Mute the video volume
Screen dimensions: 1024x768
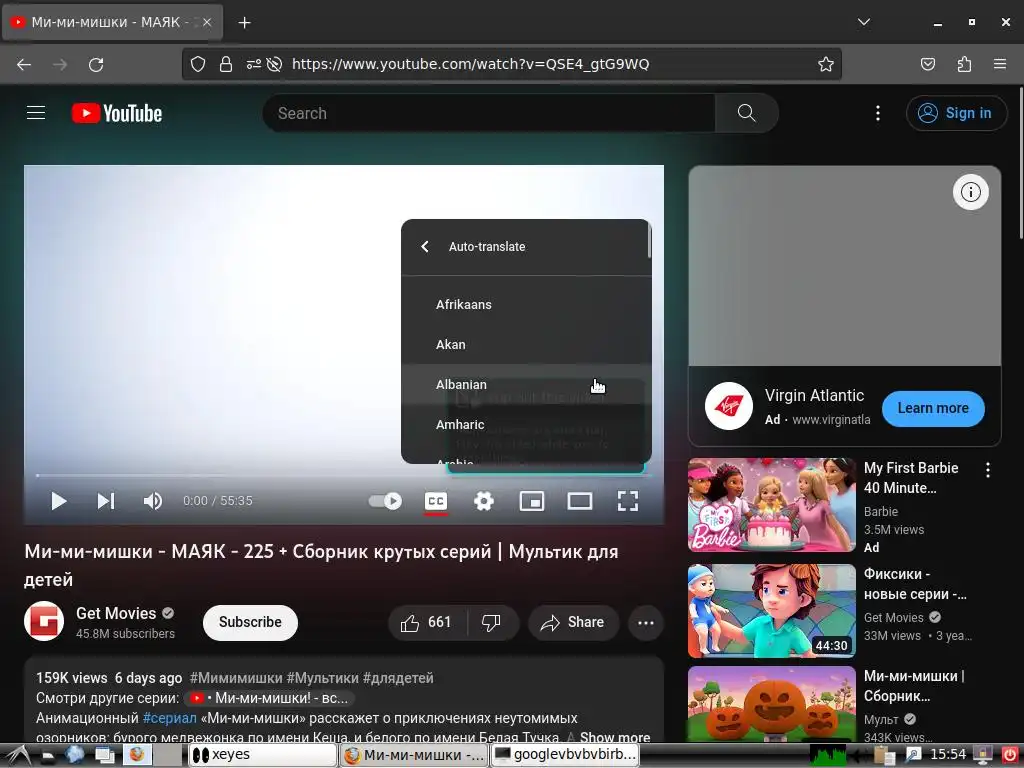tap(153, 501)
